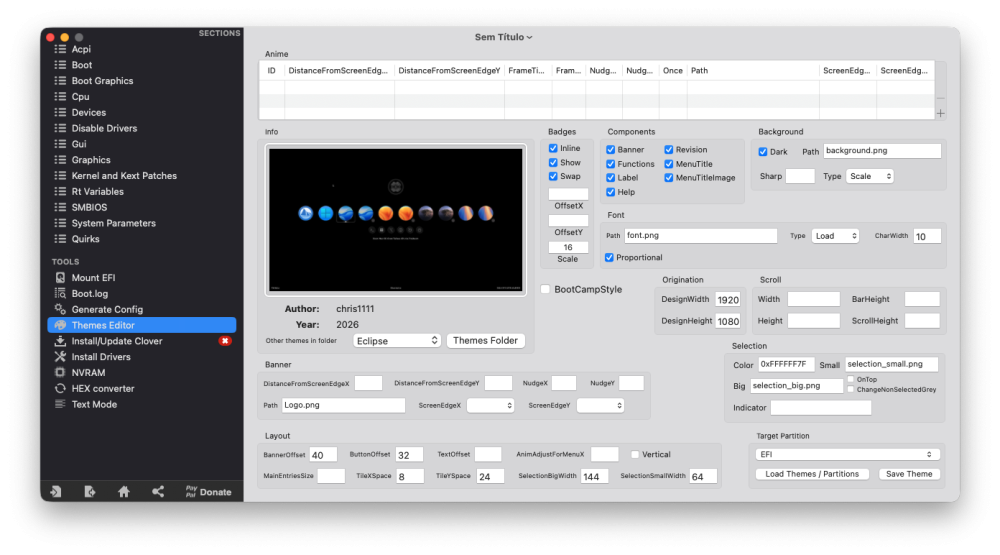Screen dimensions: 1000x555
Task: Open the Rt Variables section
Action: tap(98, 191)
